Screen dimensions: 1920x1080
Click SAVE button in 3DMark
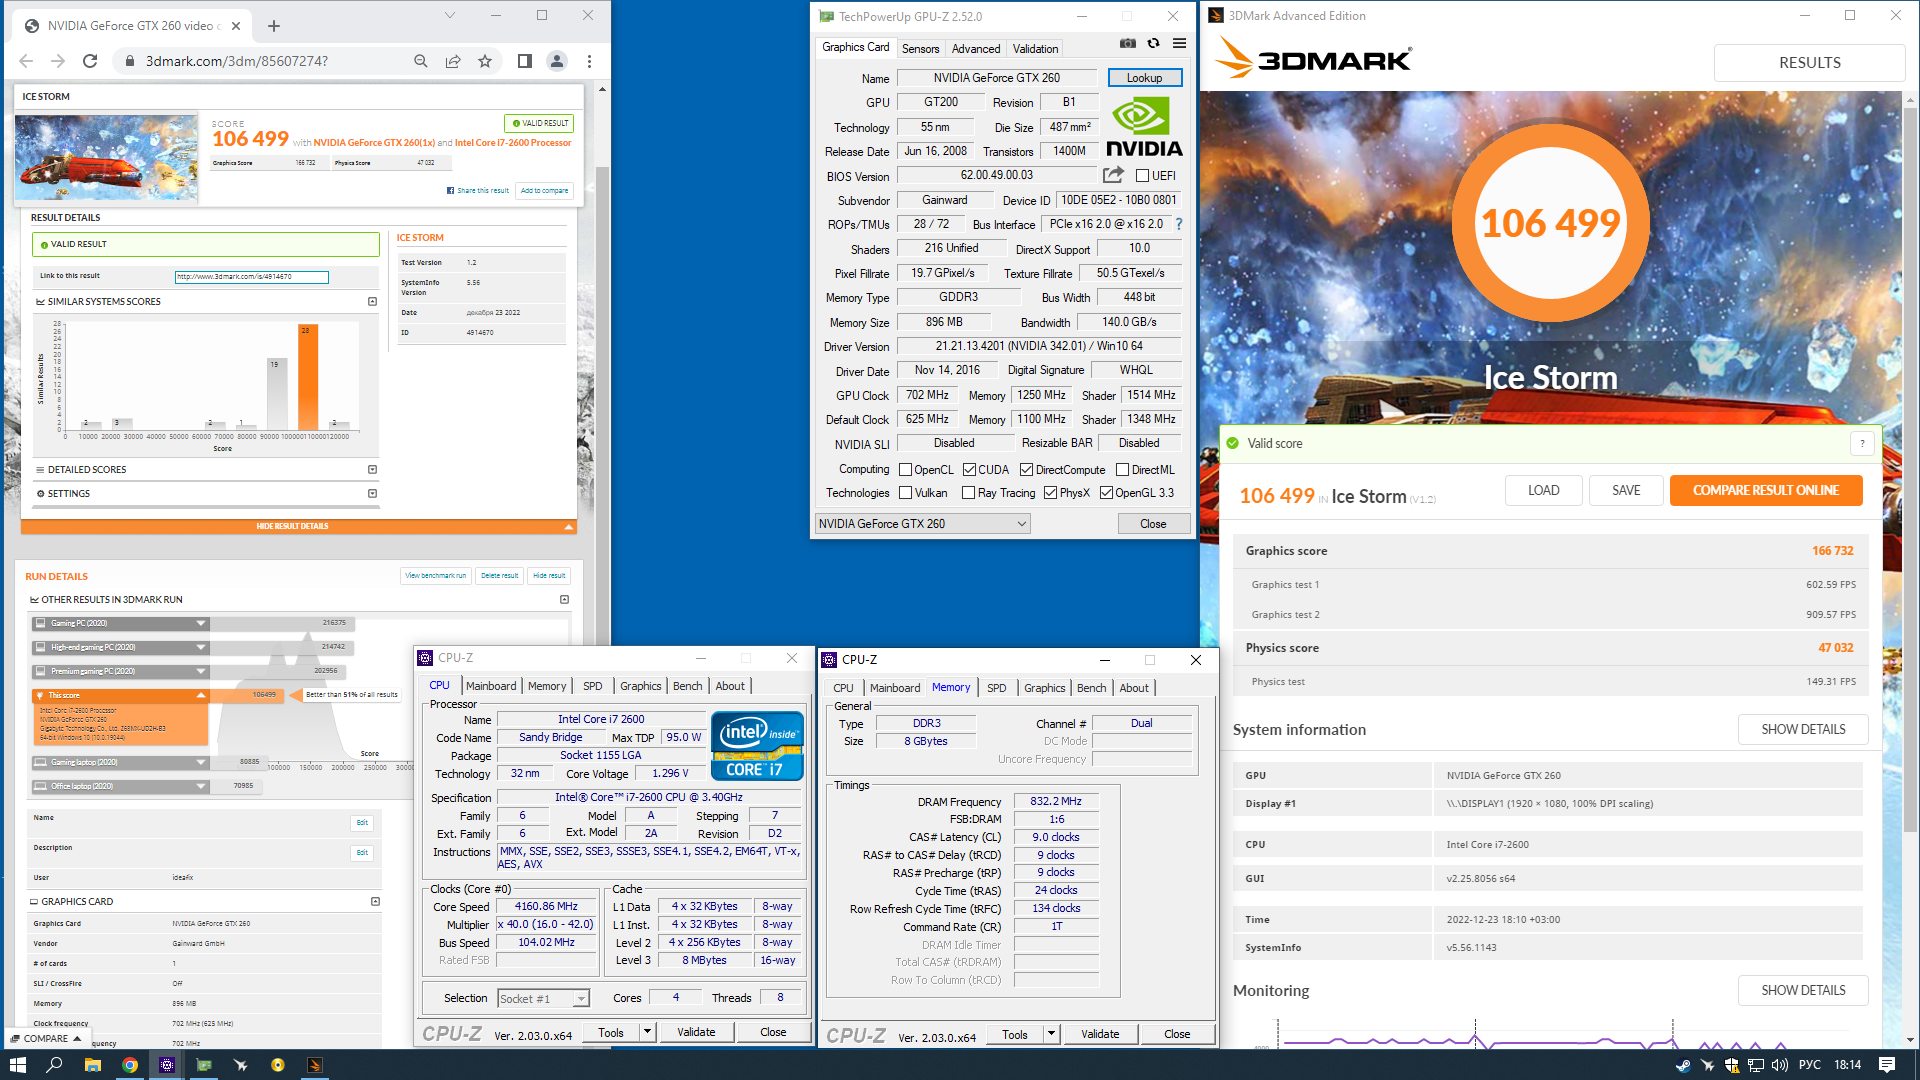[1626, 490]
